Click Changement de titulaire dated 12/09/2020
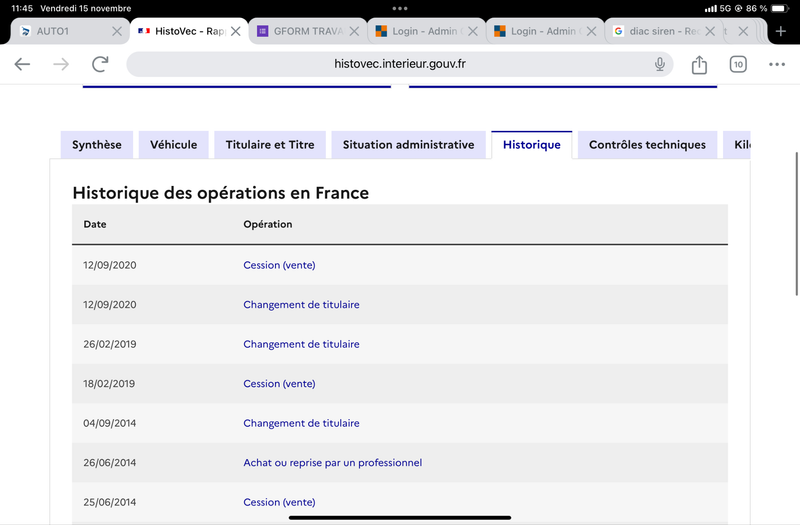 301,305
